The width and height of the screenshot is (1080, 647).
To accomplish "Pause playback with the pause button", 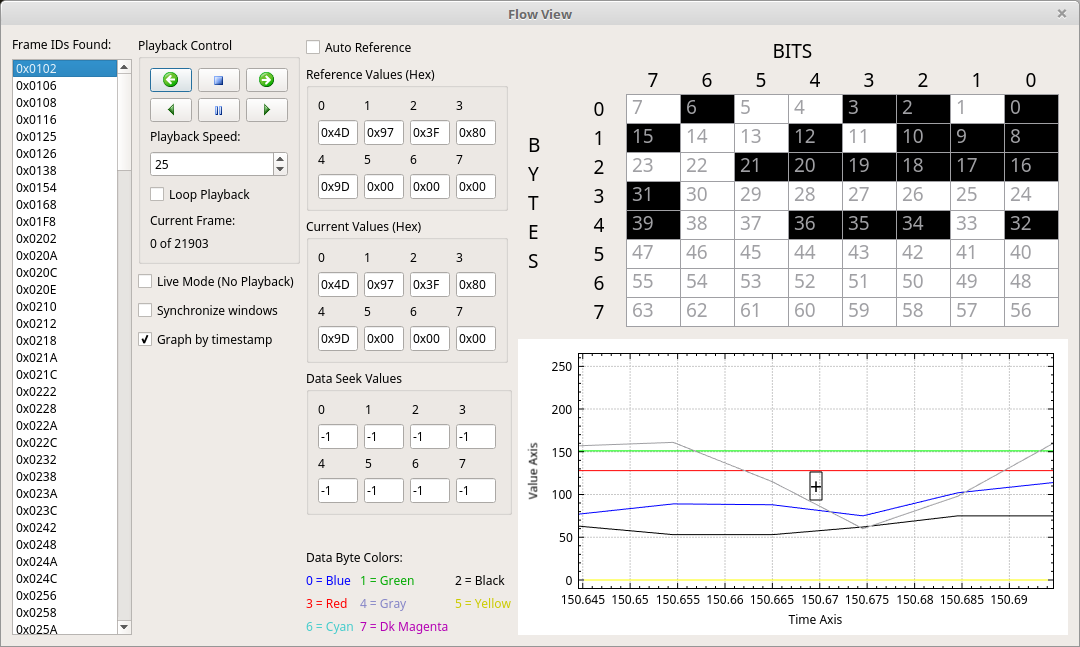I will (218, 110).
